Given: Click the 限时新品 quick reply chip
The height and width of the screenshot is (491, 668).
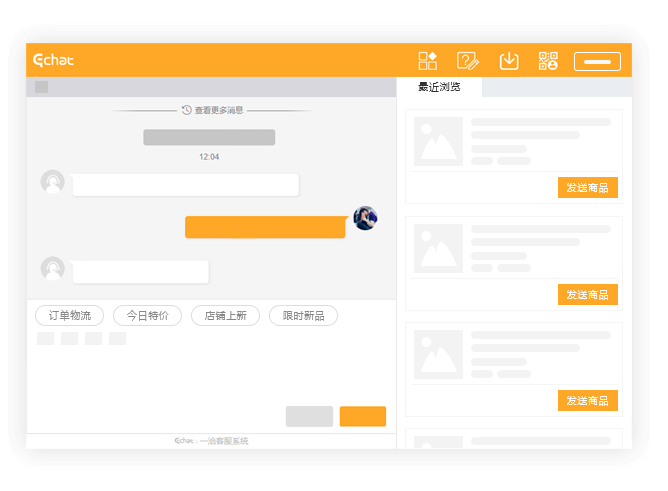Looking at the screenshot, I should tap(303, 316).
